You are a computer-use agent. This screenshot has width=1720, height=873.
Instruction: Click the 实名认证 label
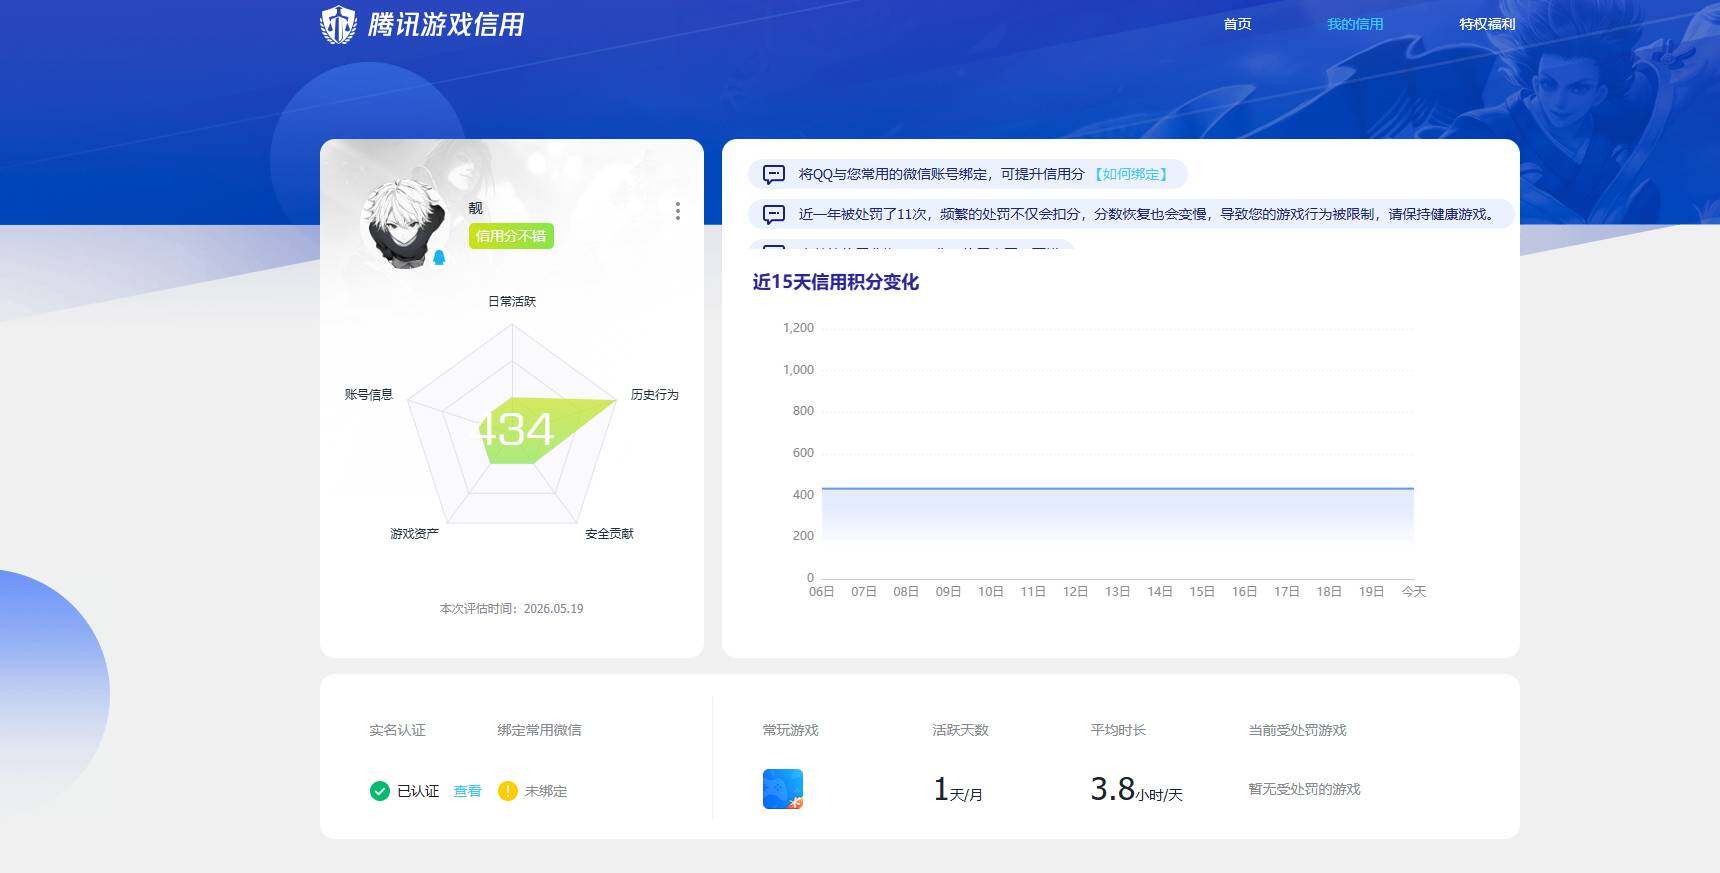(x=397, y=730)
